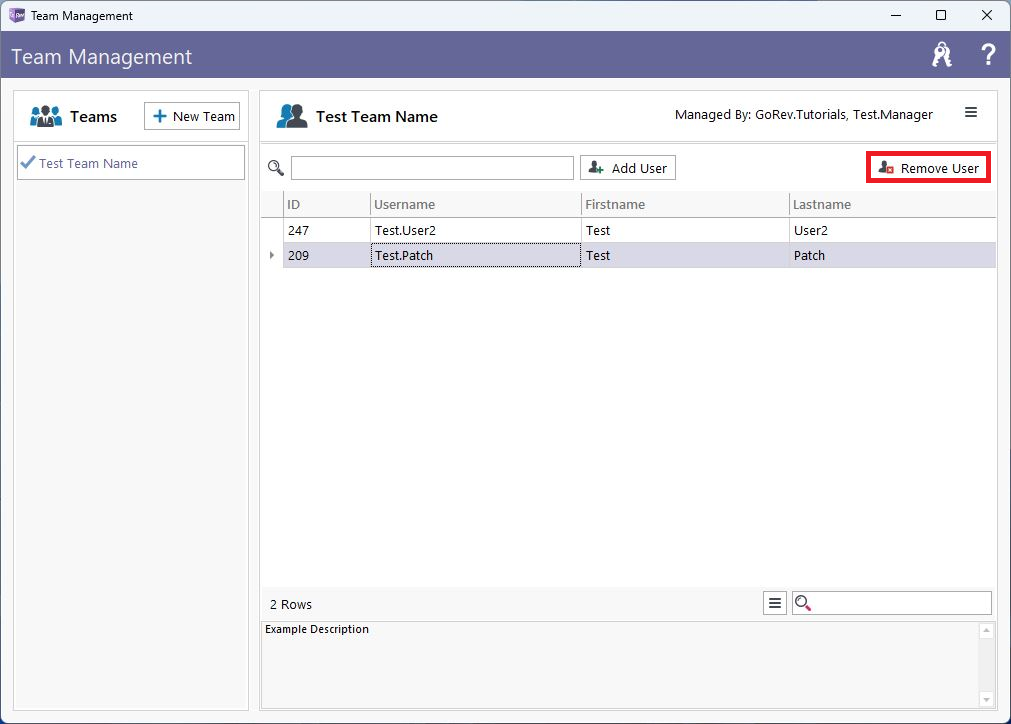Click the description scrollbar down arrow
Viewport: 1011px width, 724px height.
[x=986, y=700]
